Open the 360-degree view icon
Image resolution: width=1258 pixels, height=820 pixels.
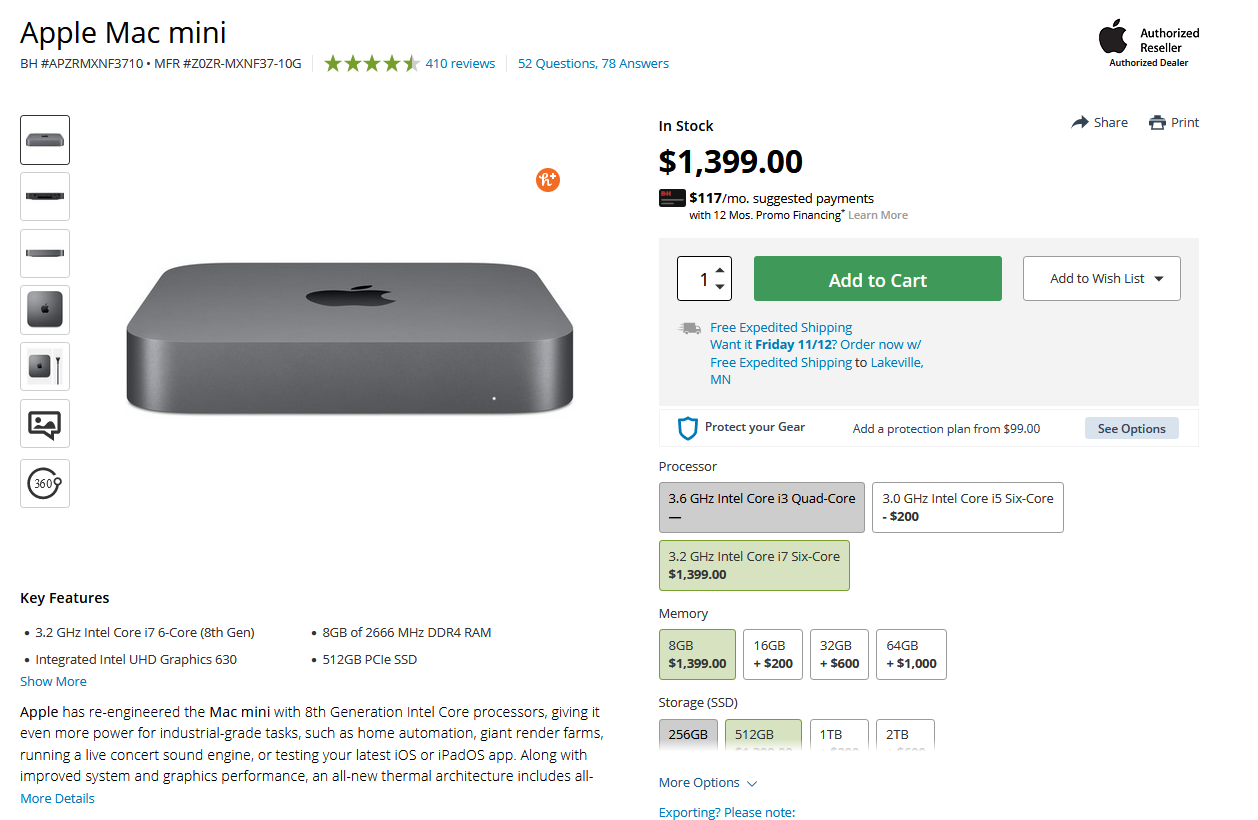(45, 483)
